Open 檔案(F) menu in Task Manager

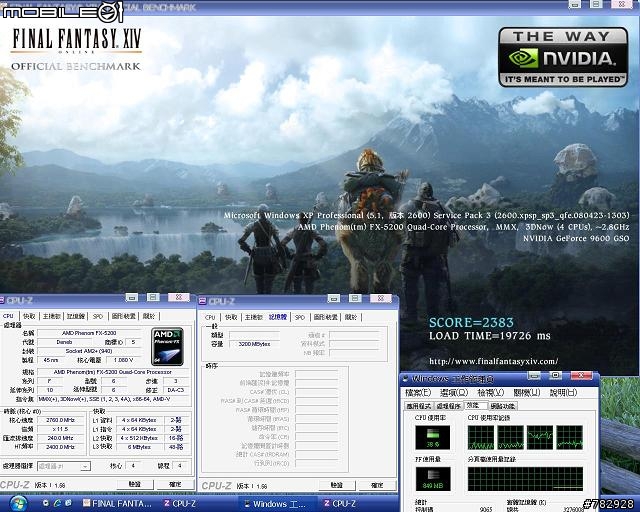418,393
